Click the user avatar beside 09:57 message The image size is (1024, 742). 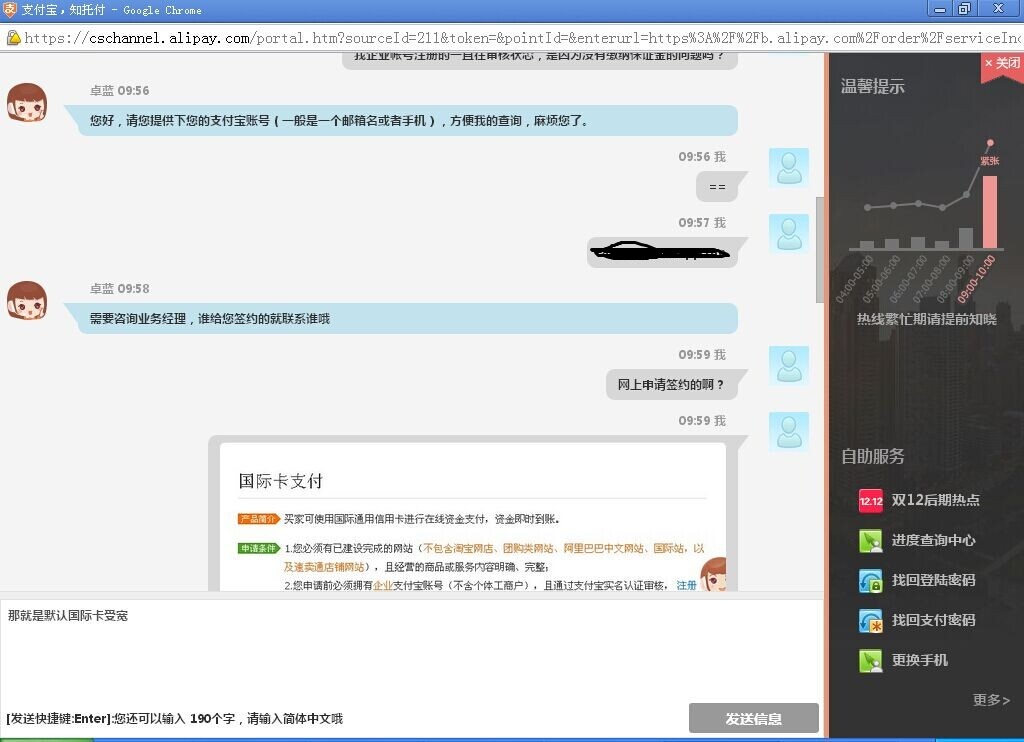[x=788, y=233]
